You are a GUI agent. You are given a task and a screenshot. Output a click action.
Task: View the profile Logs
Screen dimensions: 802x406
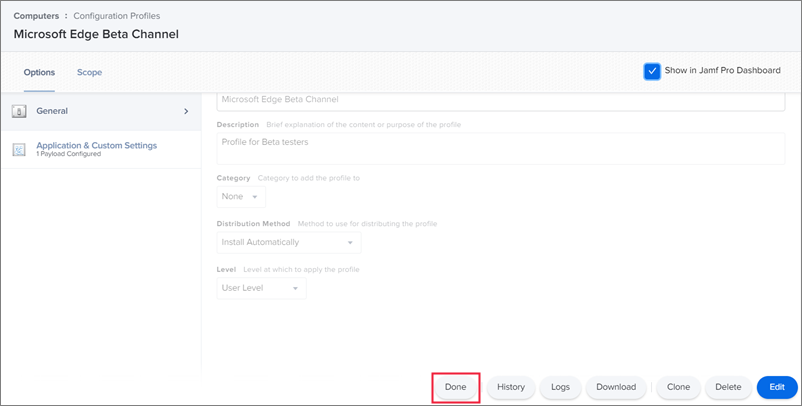[x=560, y=387]
